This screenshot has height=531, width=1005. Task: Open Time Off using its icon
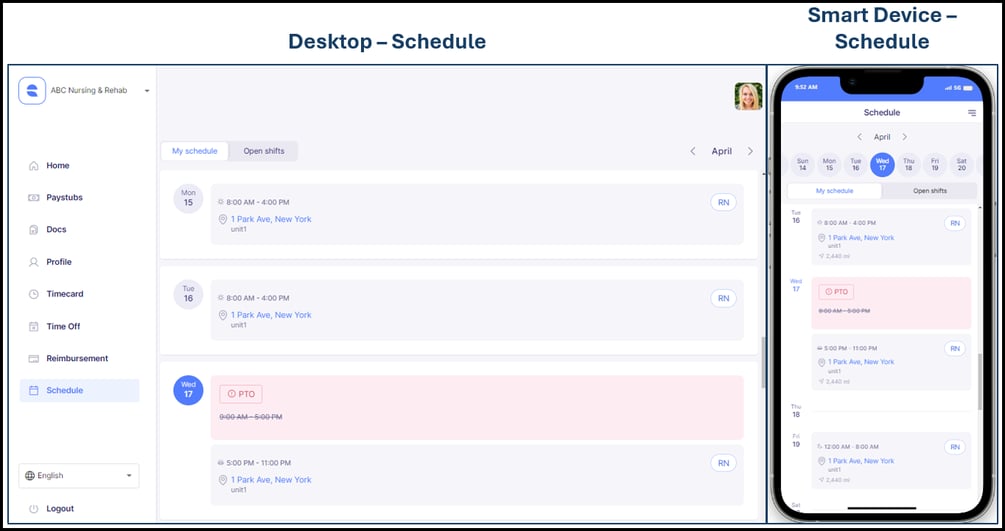(x=34, y=326)
